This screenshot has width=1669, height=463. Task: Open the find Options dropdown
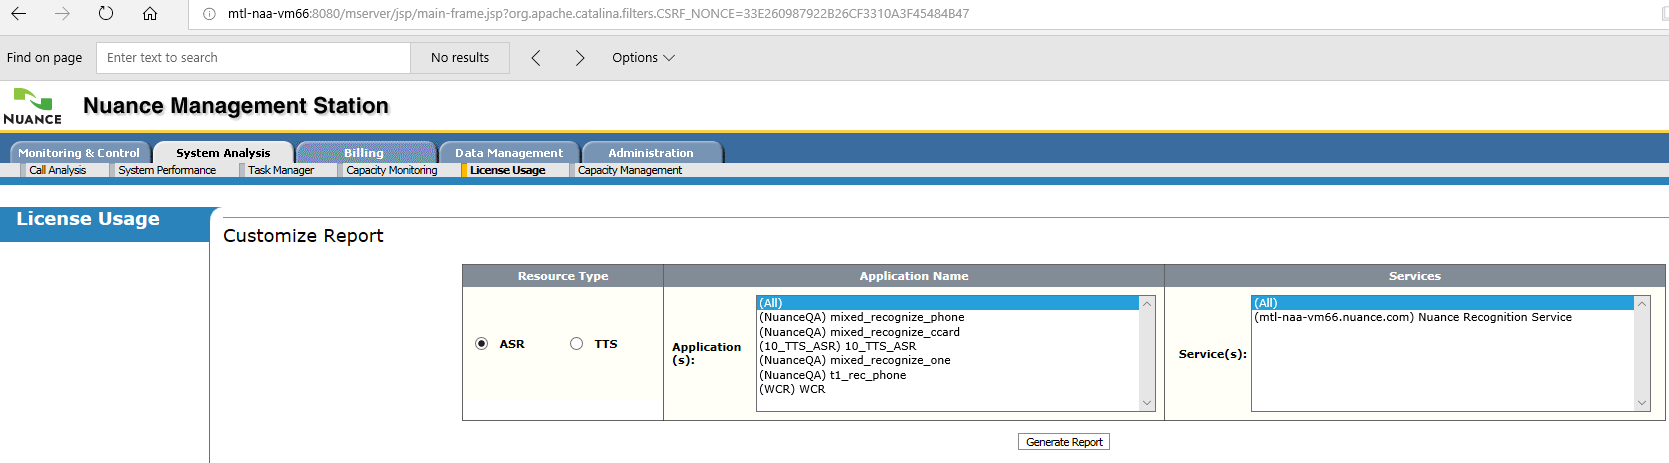(x=643, y=58)
